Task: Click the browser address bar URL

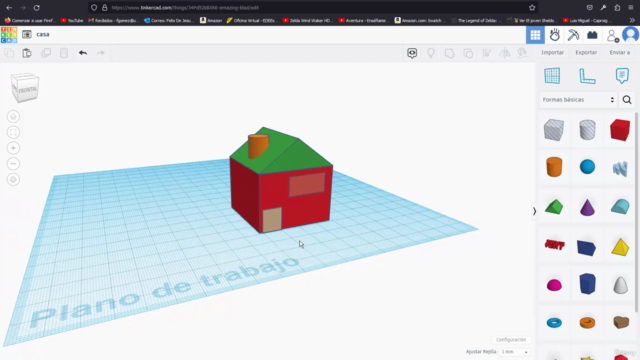Action: coord(185,8)
